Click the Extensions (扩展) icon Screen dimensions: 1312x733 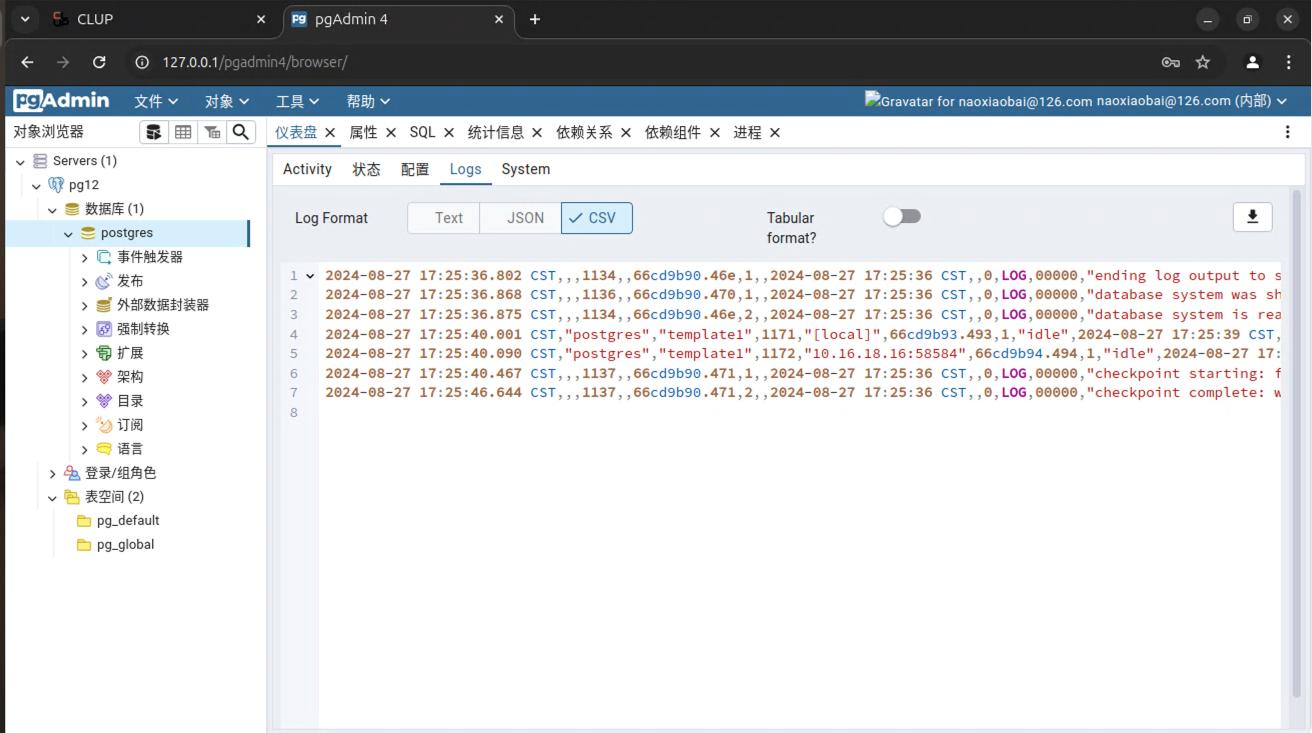(x=104, y=353)
